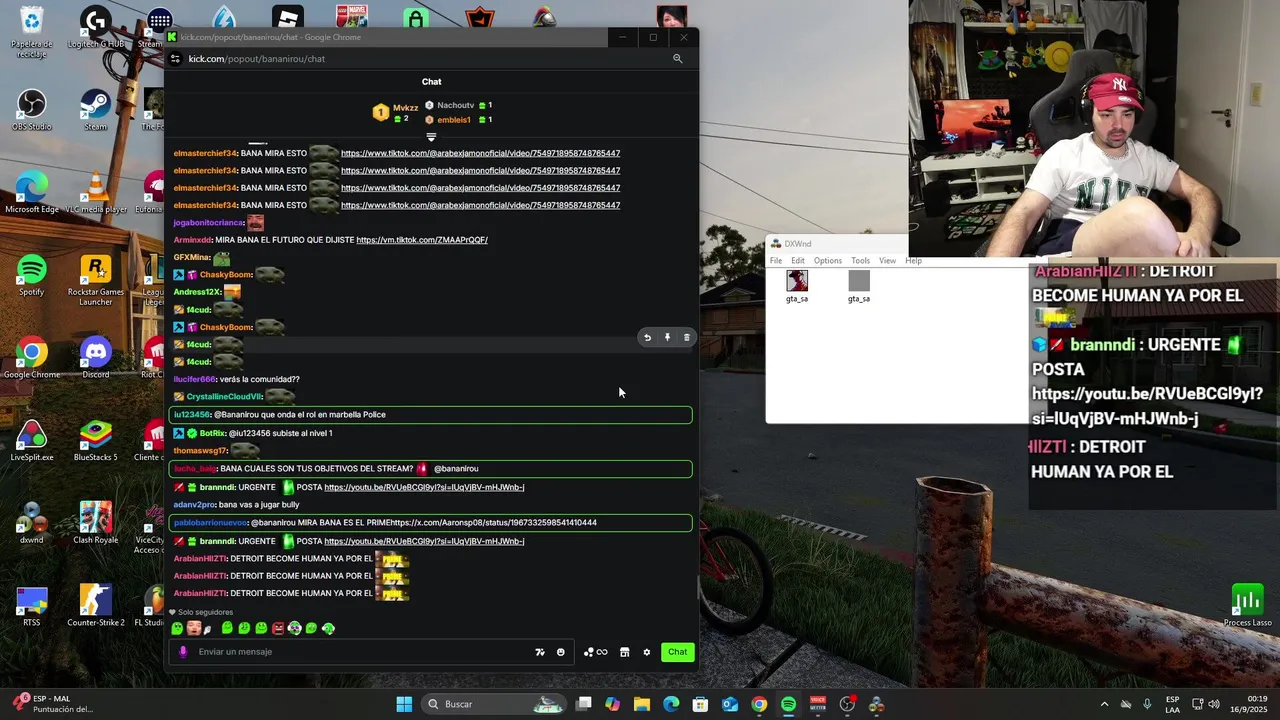Click the channel points infinity icon

click(x=596, y=652)
